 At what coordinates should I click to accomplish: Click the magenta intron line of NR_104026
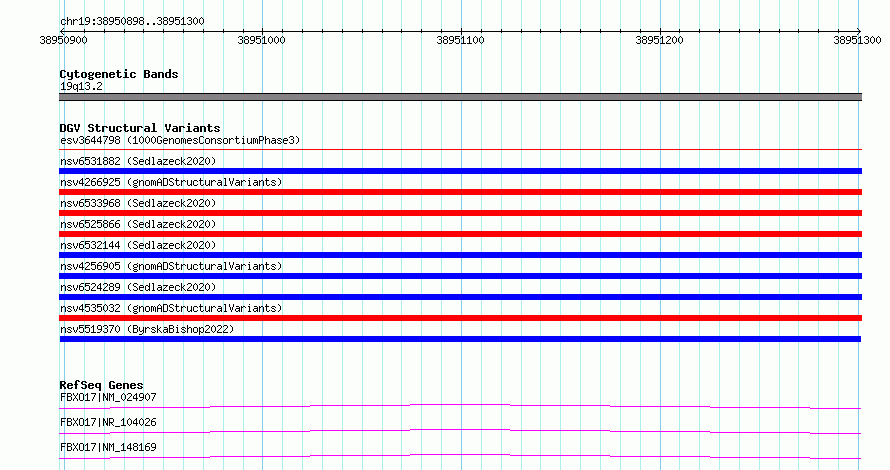460,431
